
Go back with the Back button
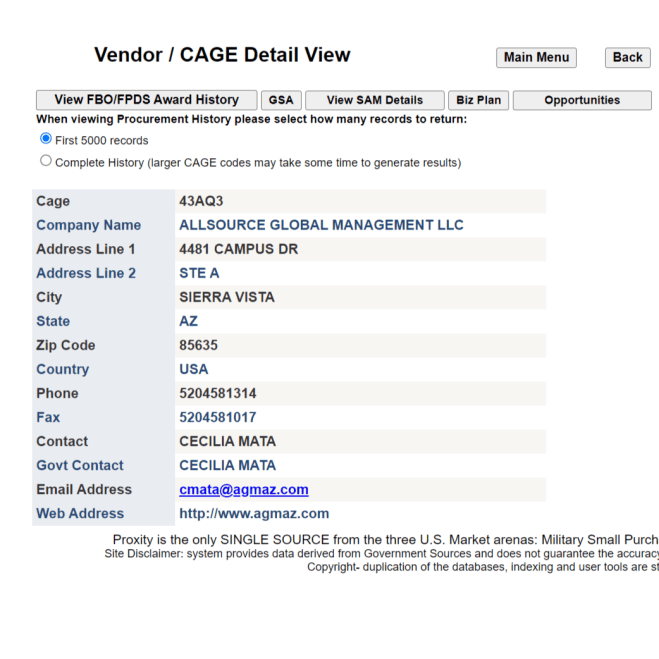tap(627, 58)
